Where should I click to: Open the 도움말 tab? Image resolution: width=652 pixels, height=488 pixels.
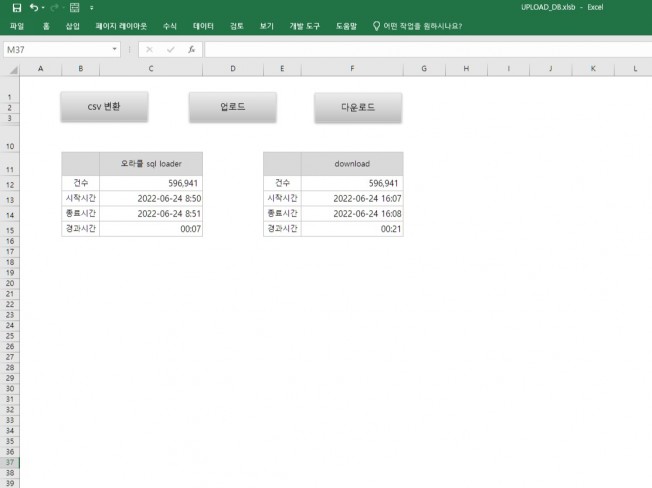(346, 26)
